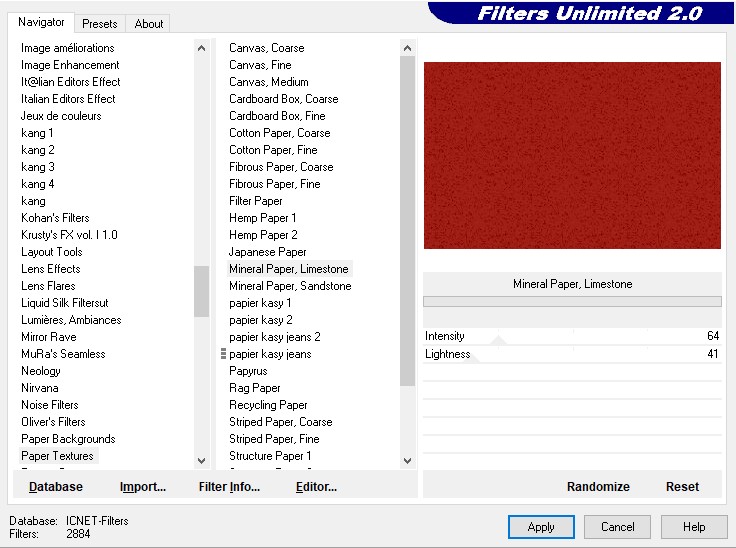Click down arrow of filter list scrollbar
Screen dimensions: 736x548
407,461
